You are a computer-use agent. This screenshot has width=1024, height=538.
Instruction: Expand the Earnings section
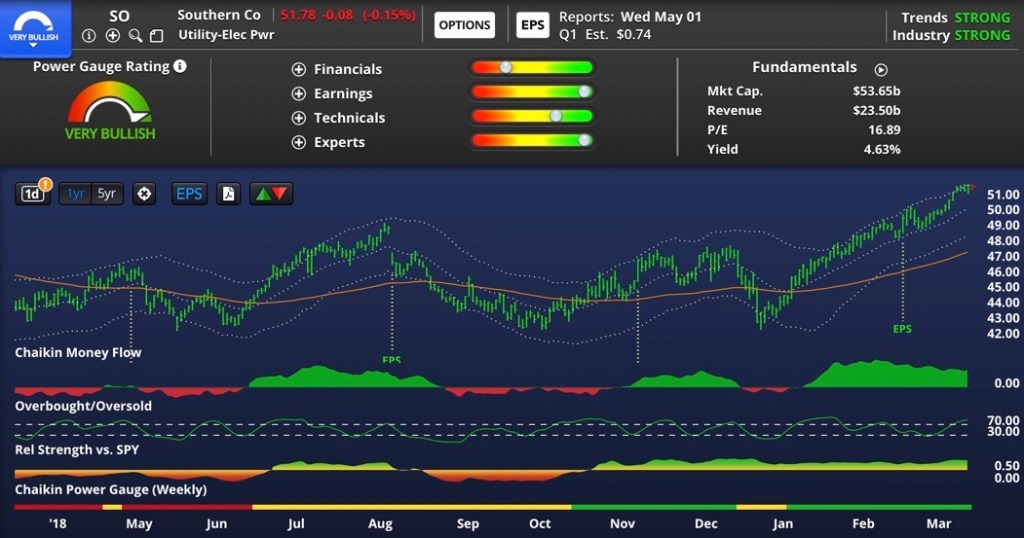coord(298,94)
